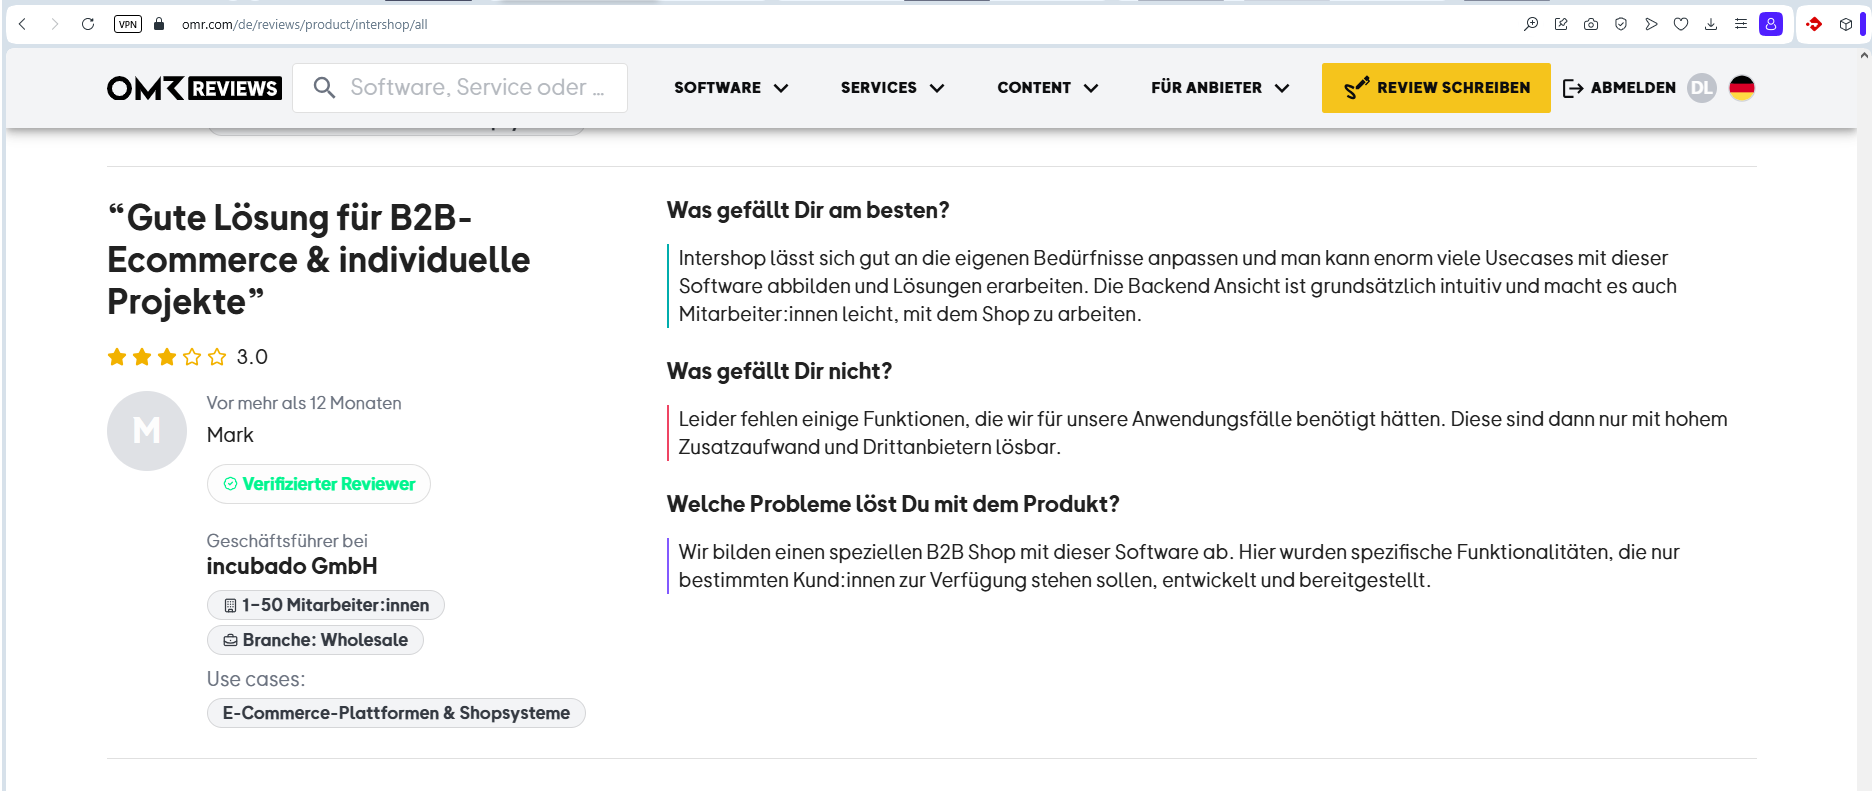1872x791 pixels.
Task: Open the Content dropdown menu
Action: [1047, 88]
